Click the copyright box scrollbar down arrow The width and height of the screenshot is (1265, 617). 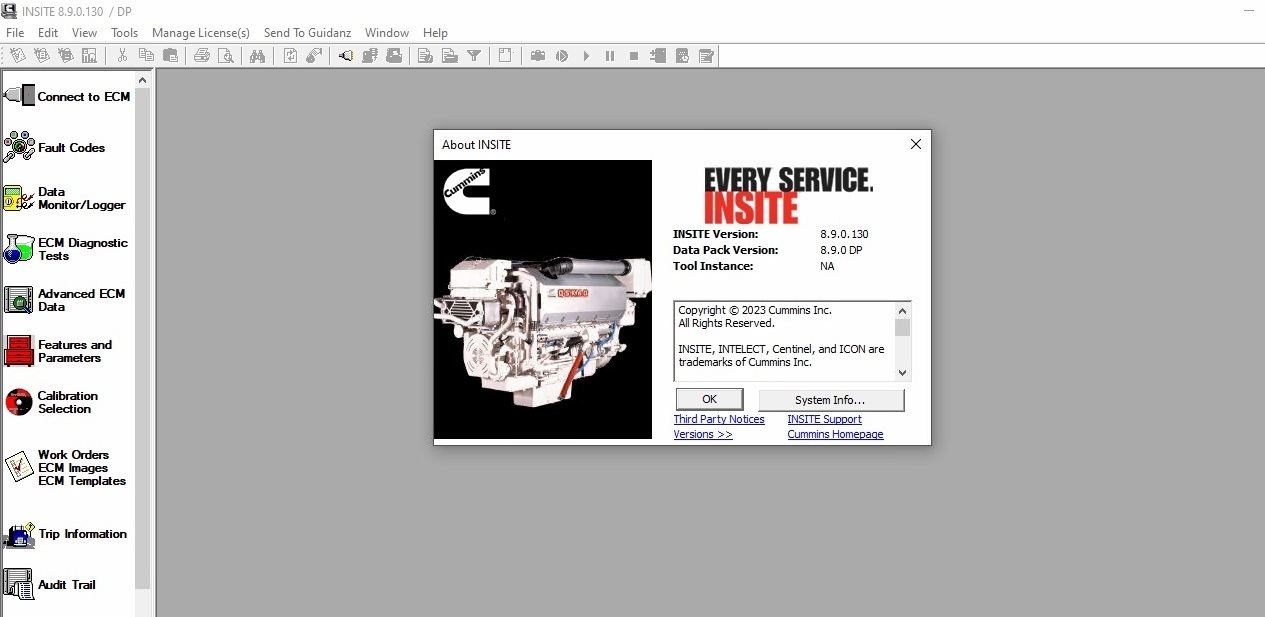tap(902, 370)
